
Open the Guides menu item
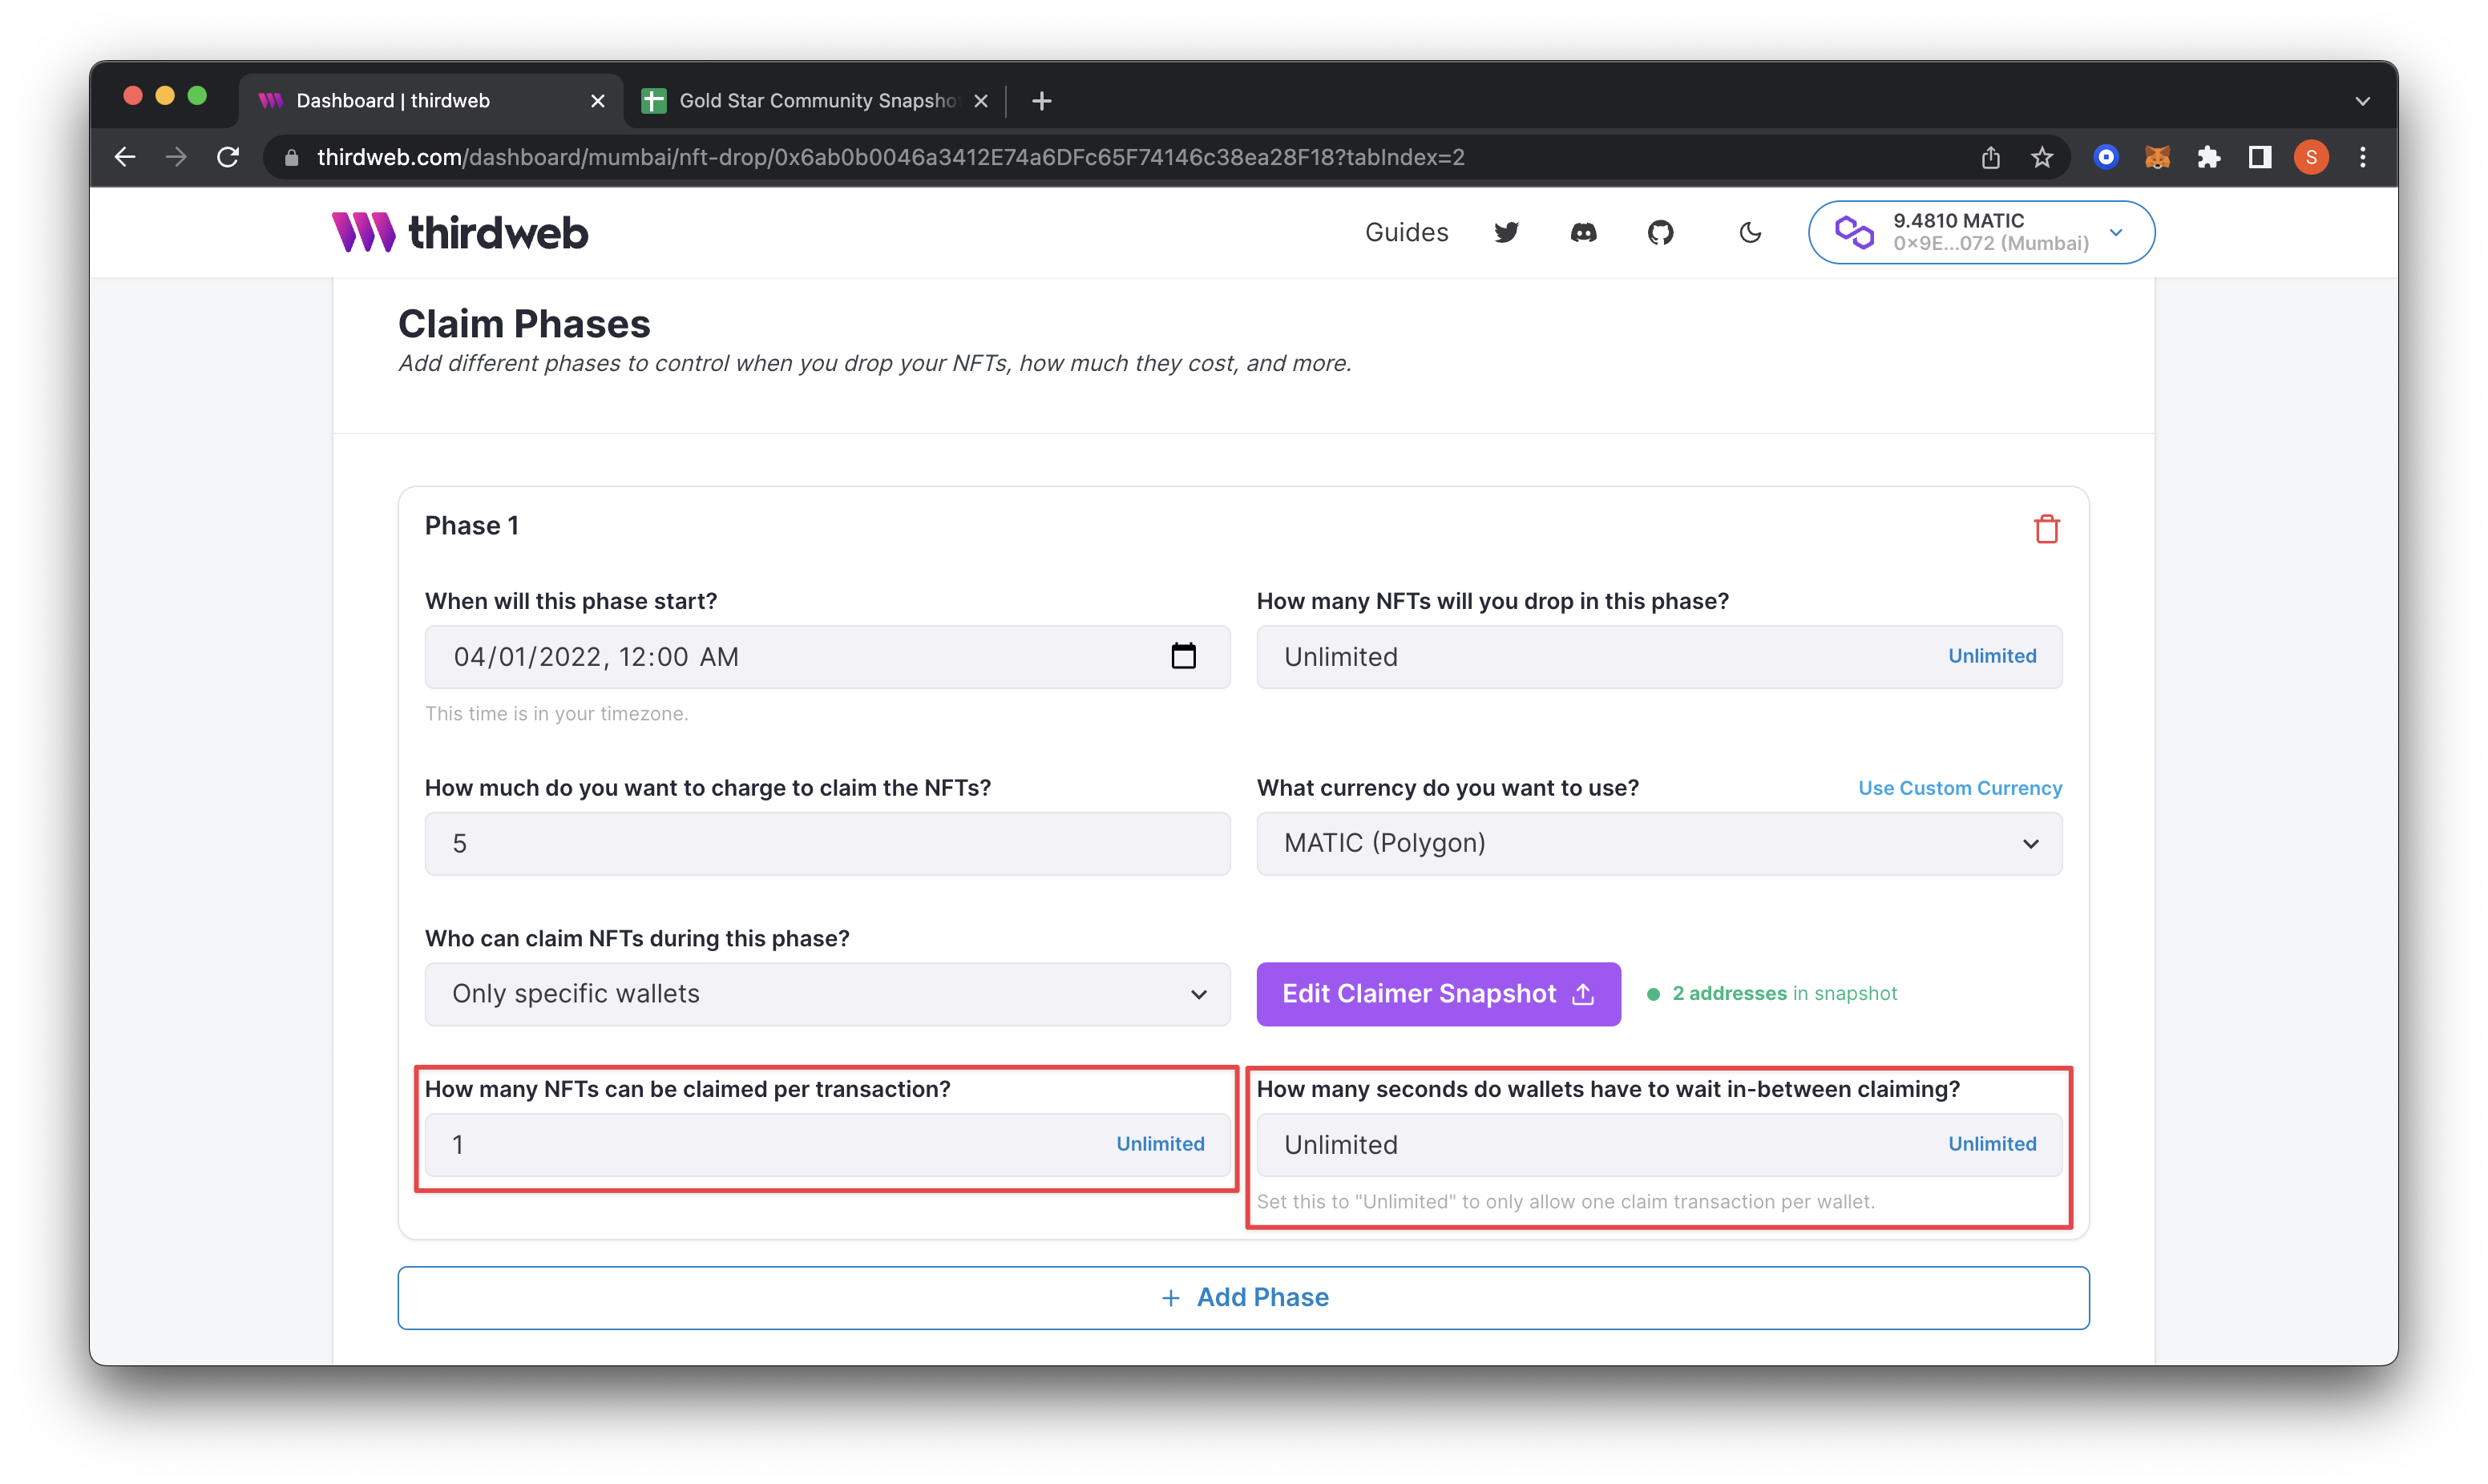(x=1407, y=232)
